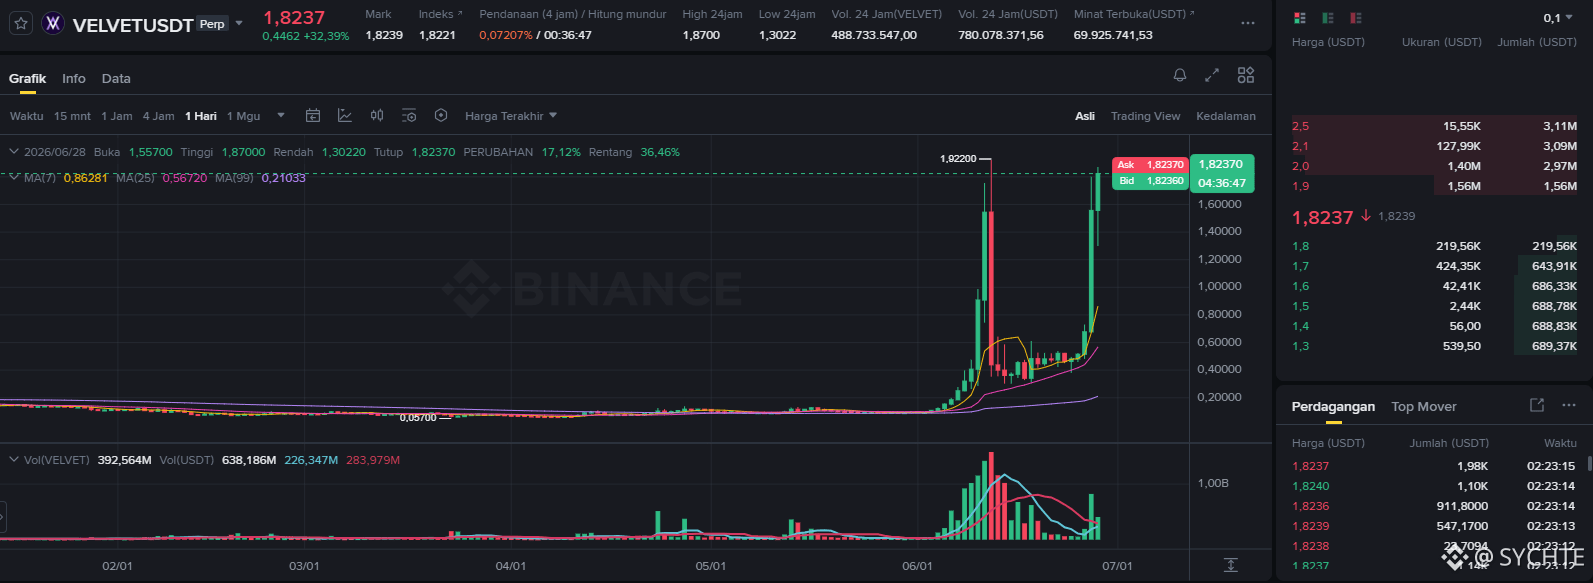Select the 1,8 bid price row
The width and height of the screenshot is (1593, 583).
tap(1435, 246)
